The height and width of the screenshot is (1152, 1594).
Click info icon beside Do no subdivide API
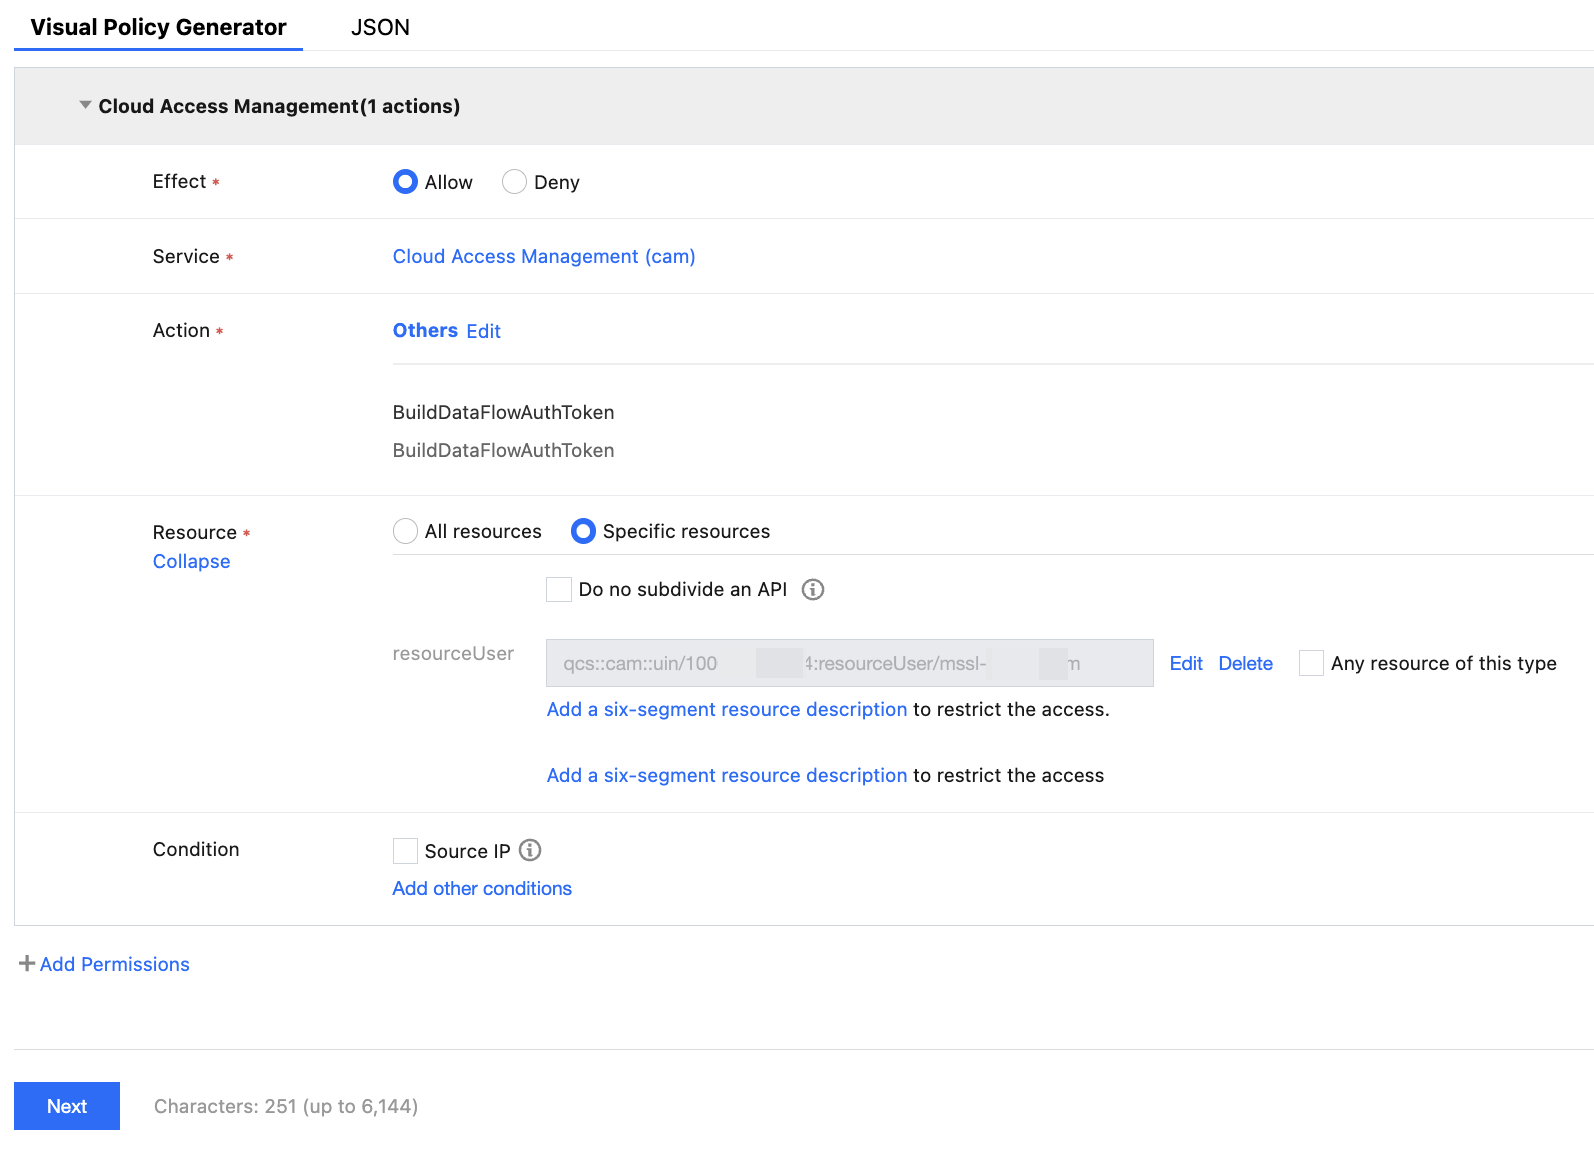pos(813,590)
